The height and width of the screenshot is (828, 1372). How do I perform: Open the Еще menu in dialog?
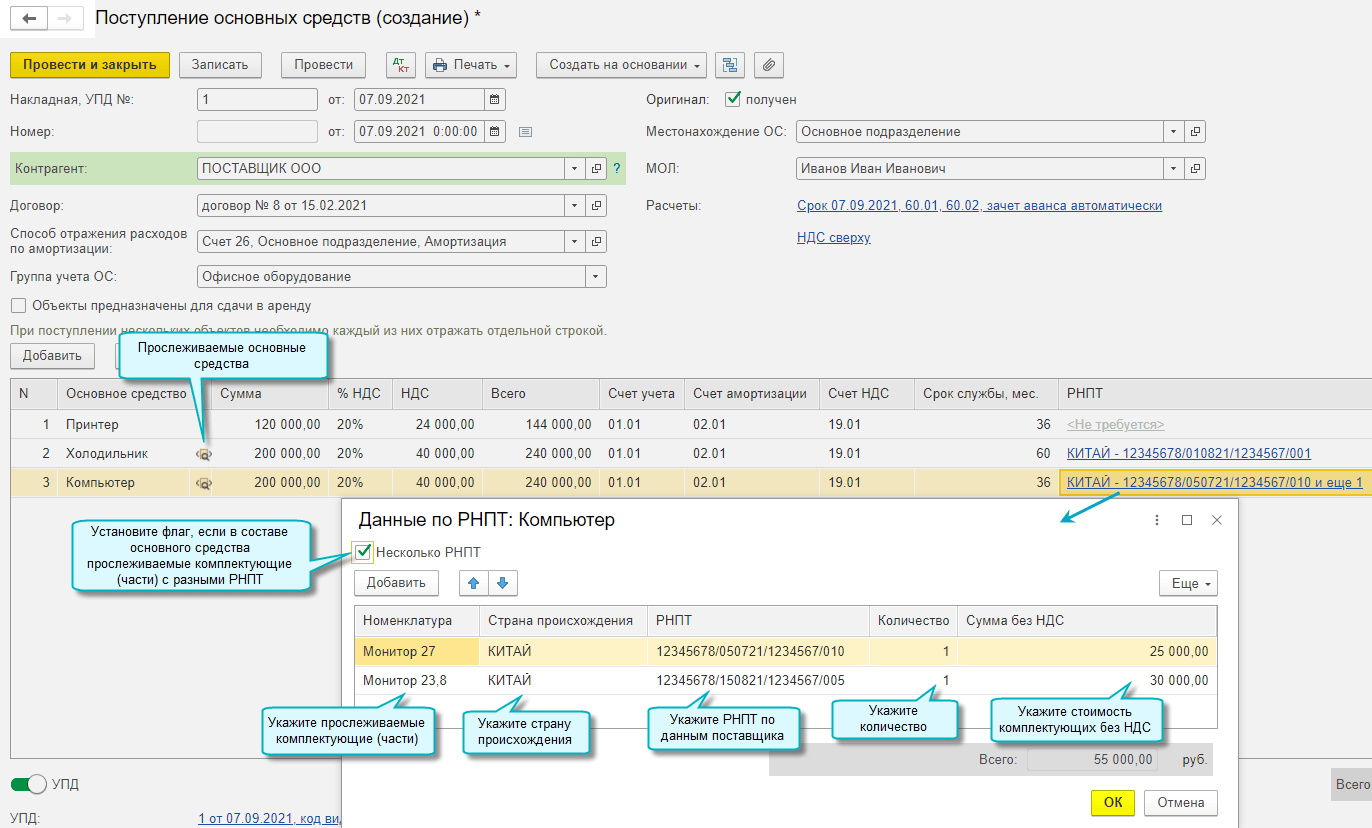[1188, 583]
